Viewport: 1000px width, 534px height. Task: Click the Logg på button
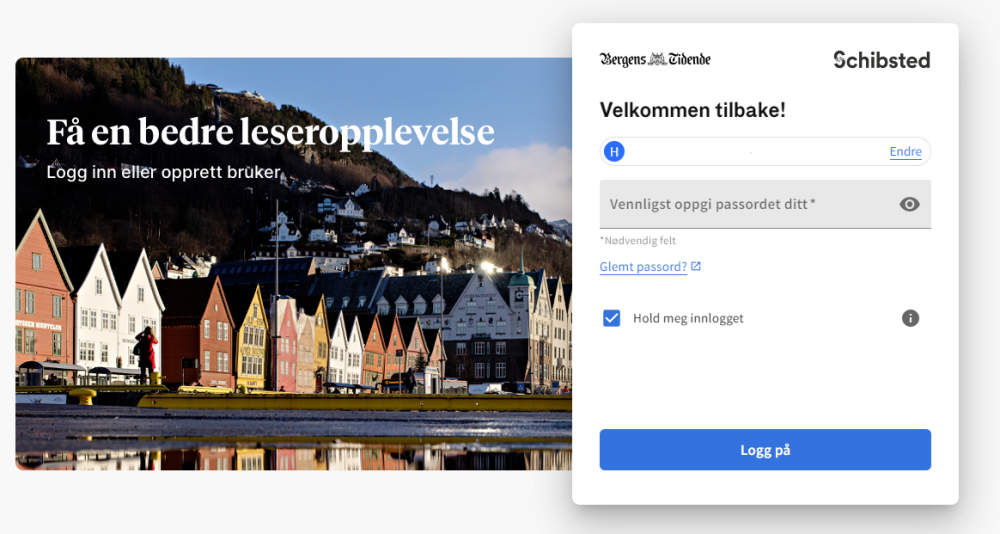pos(765,450)
